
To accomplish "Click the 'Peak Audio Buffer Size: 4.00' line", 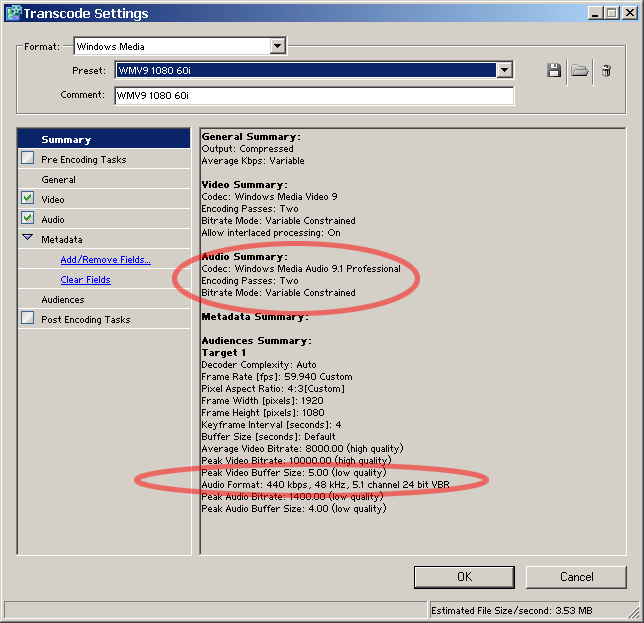I will (294, 508).
